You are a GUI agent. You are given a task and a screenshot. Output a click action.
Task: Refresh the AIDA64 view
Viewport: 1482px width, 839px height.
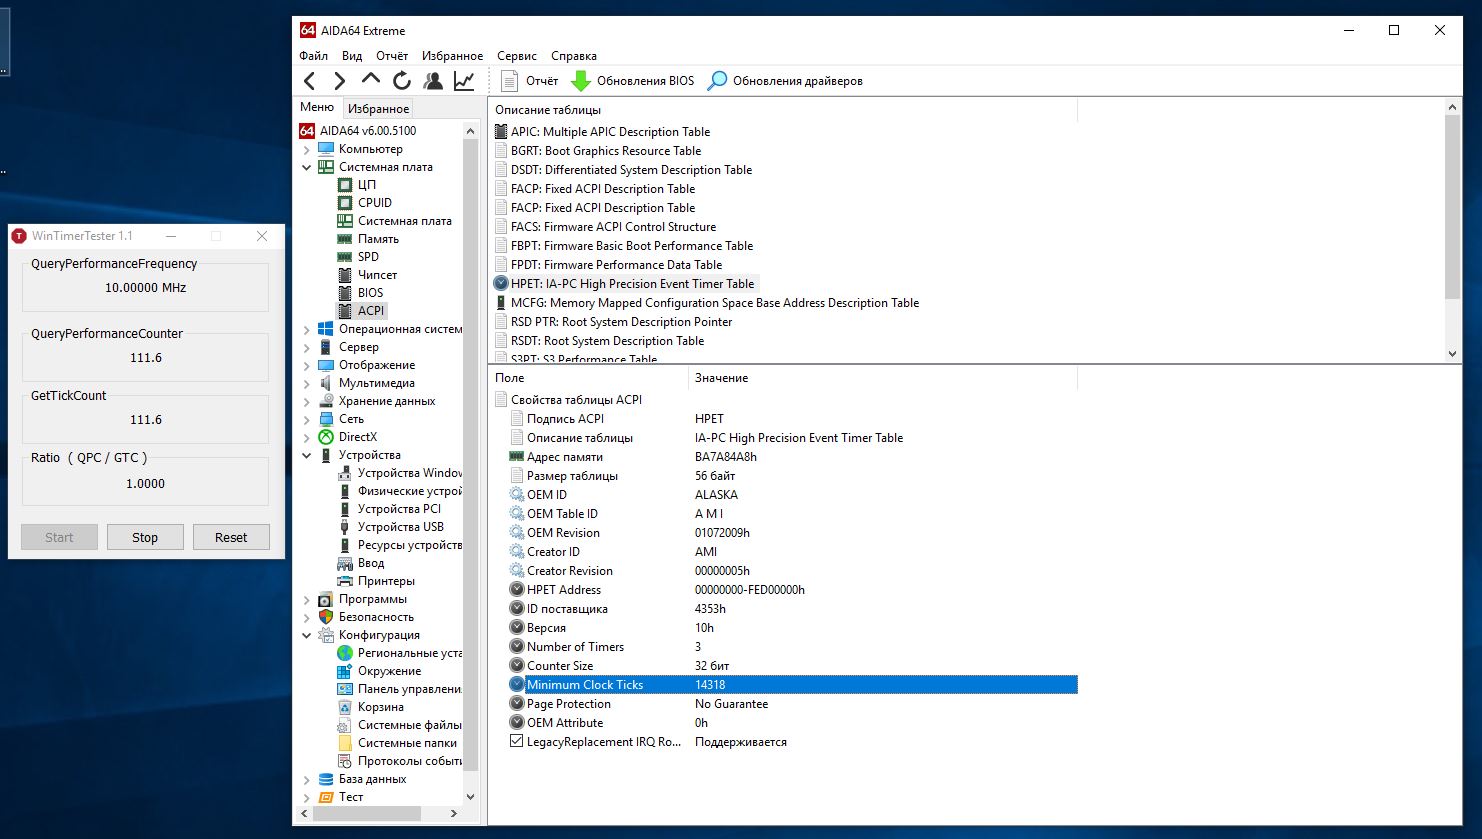click(402, 81)
